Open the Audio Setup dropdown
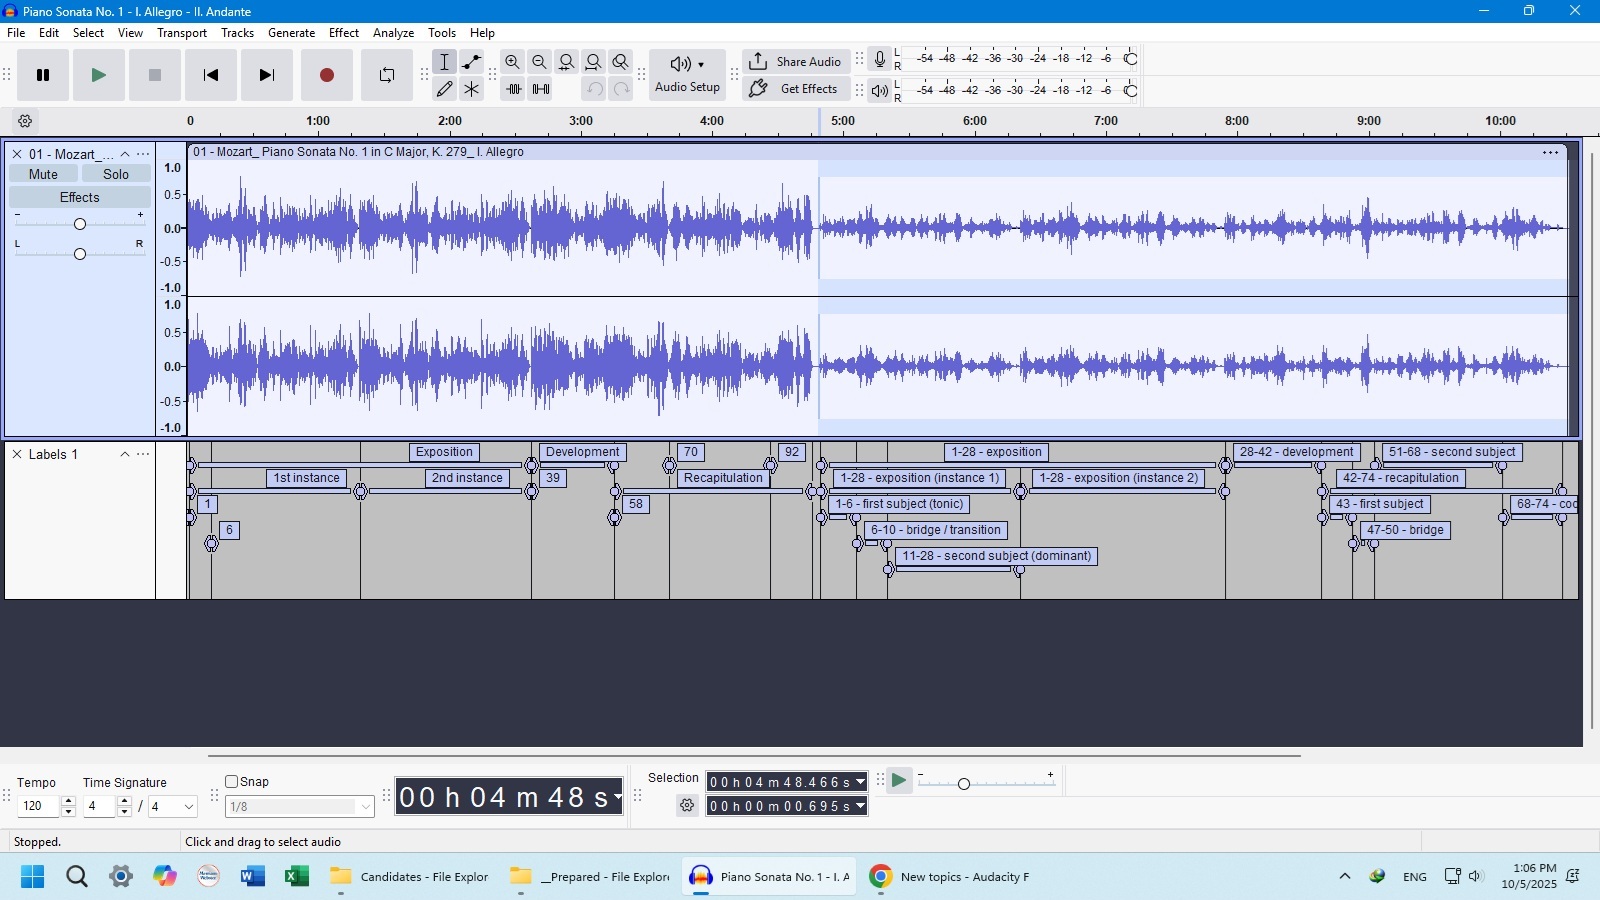 [687, 75]
